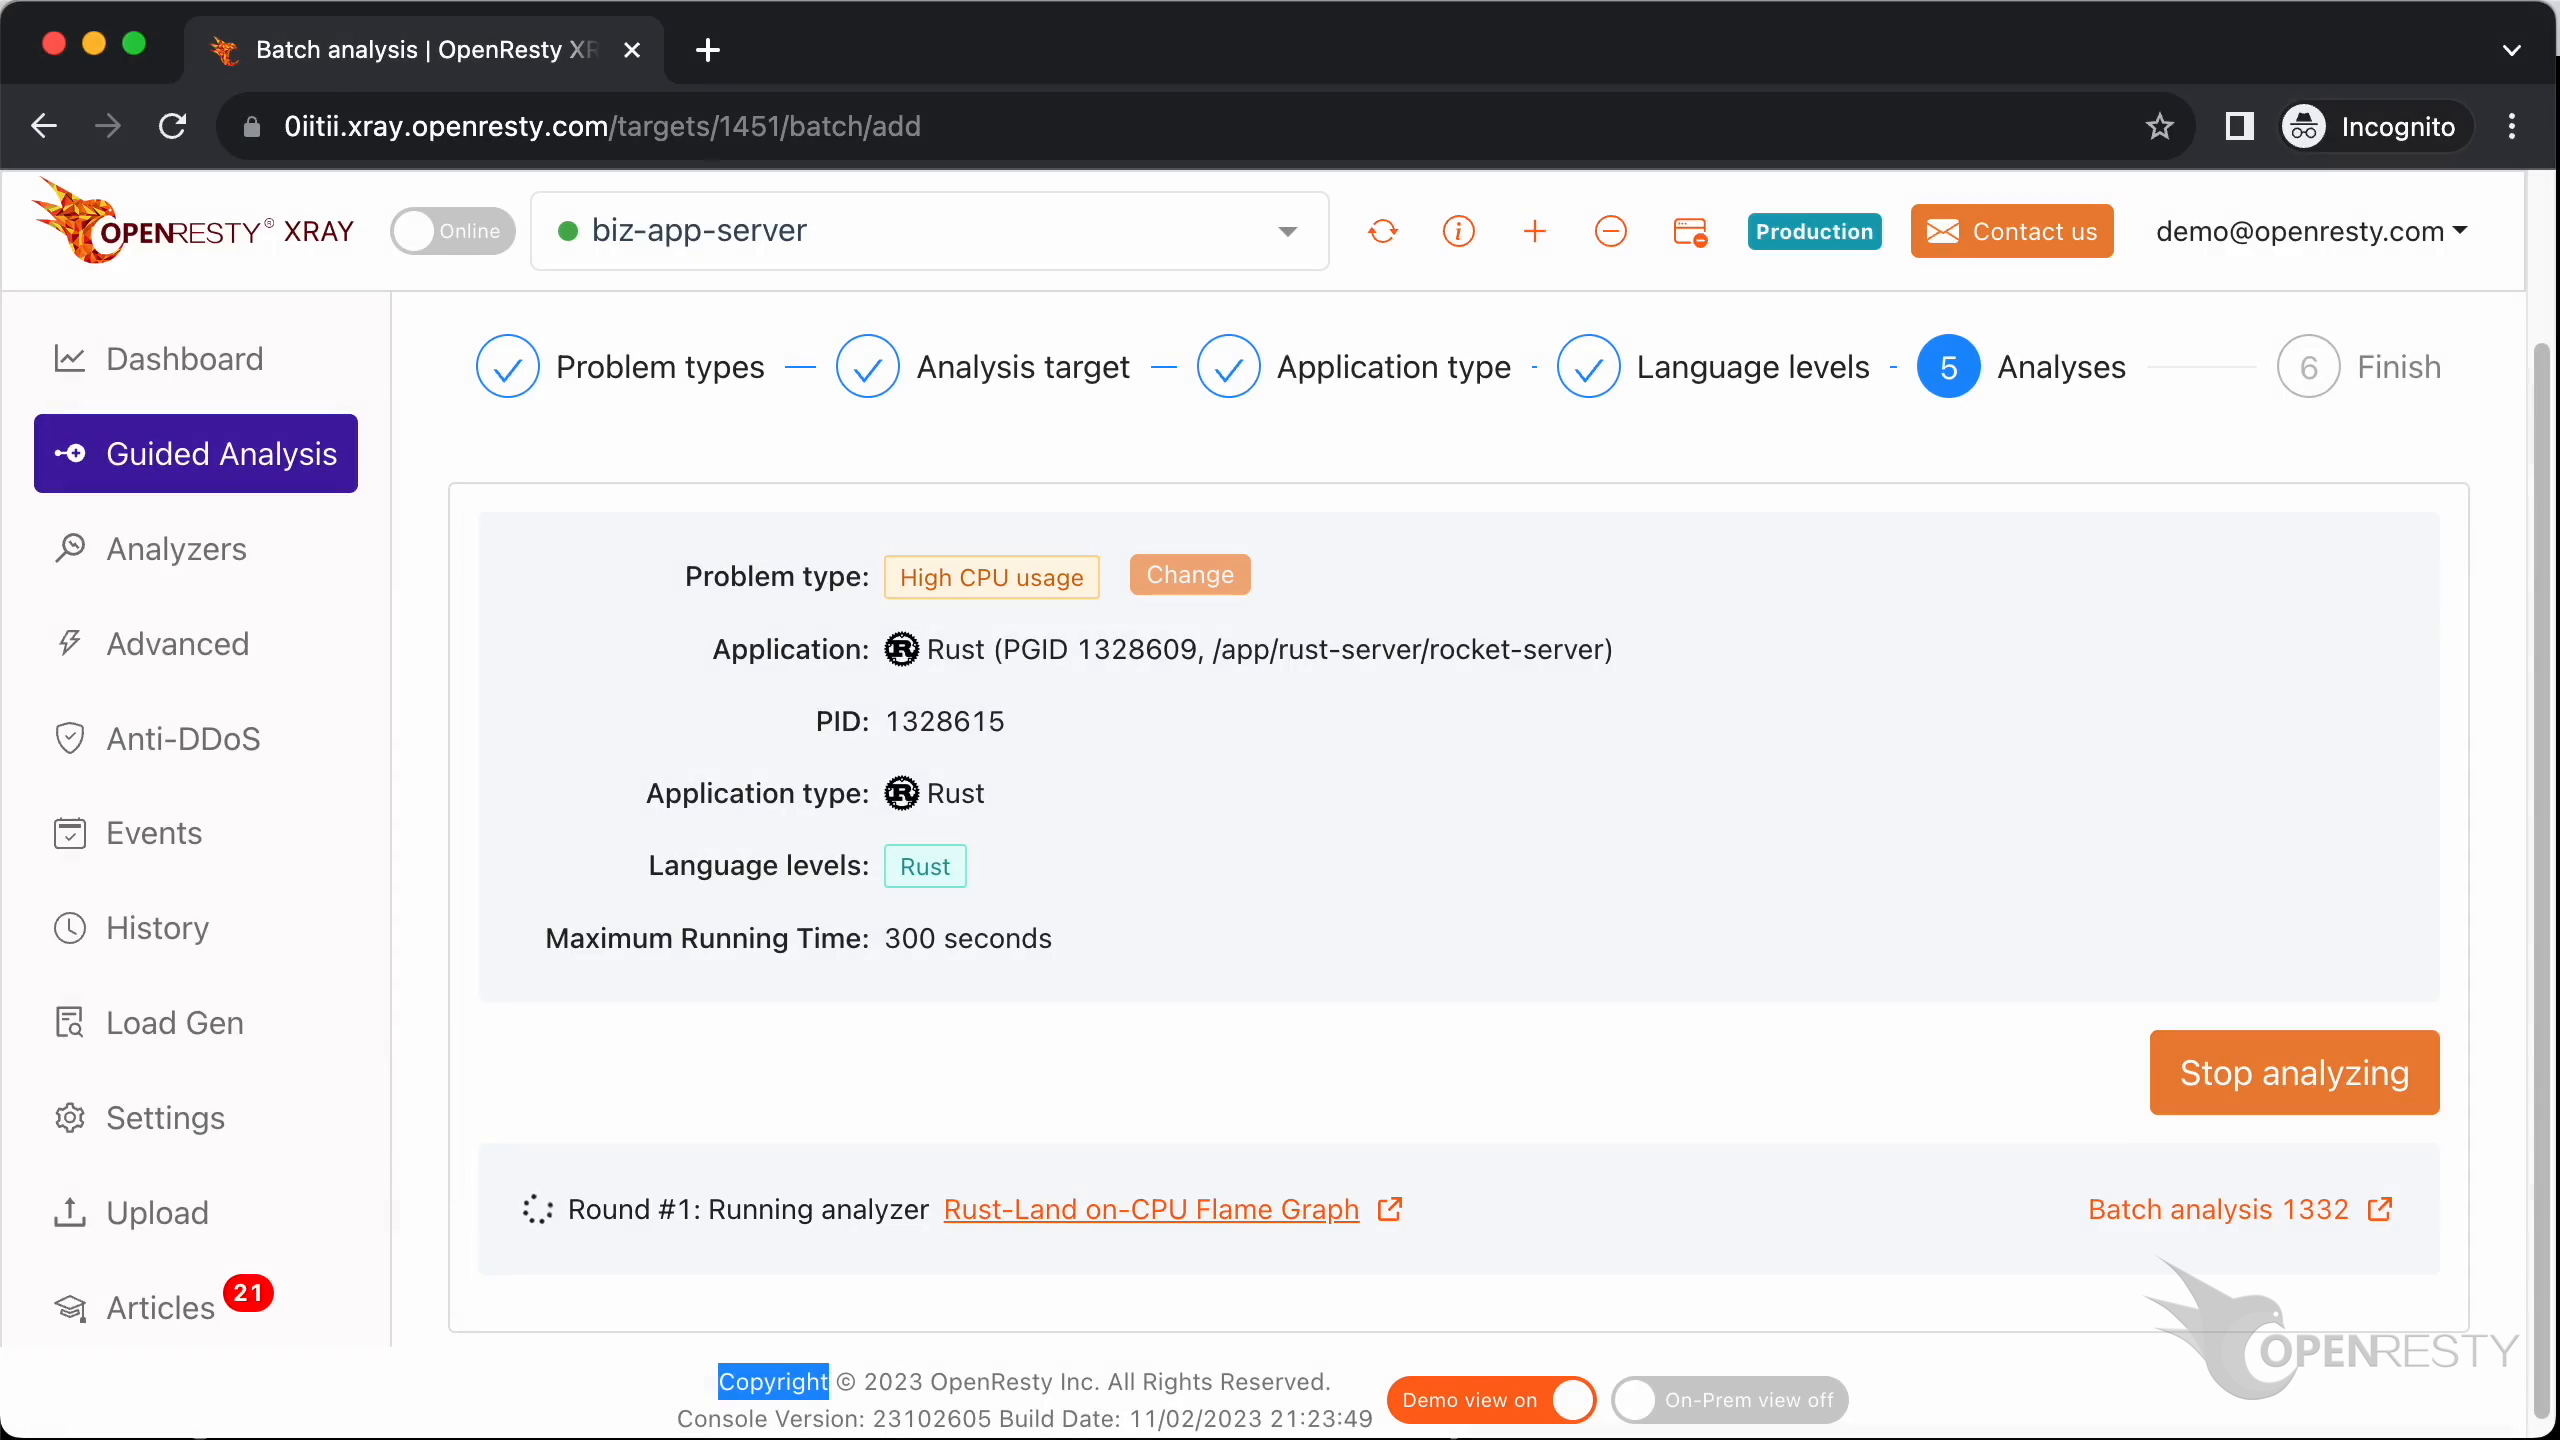
Task: Expand the browser tab search chevron
Action: point(2511,50)
